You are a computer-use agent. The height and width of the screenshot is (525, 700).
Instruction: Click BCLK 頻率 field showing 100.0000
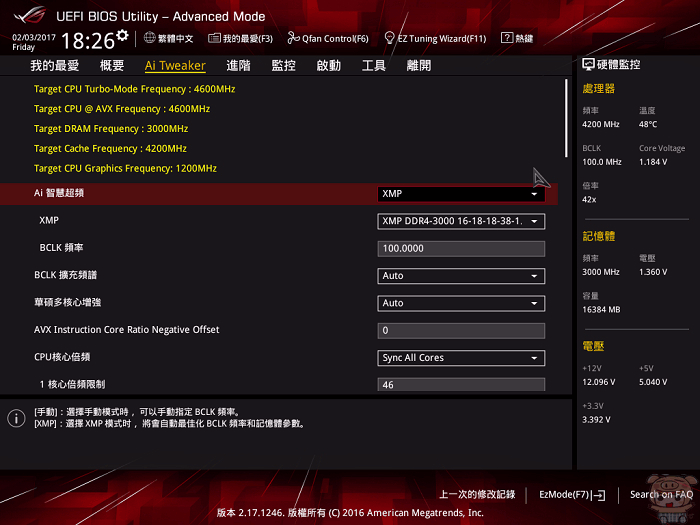pos(461,249)
